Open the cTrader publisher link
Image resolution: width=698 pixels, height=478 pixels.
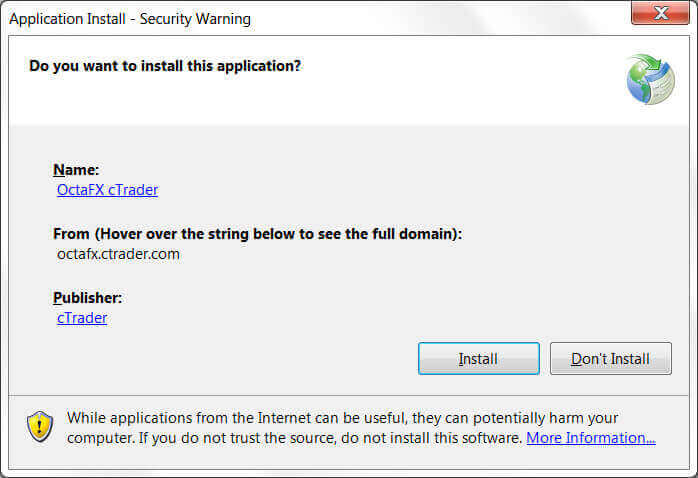point(82,318)
